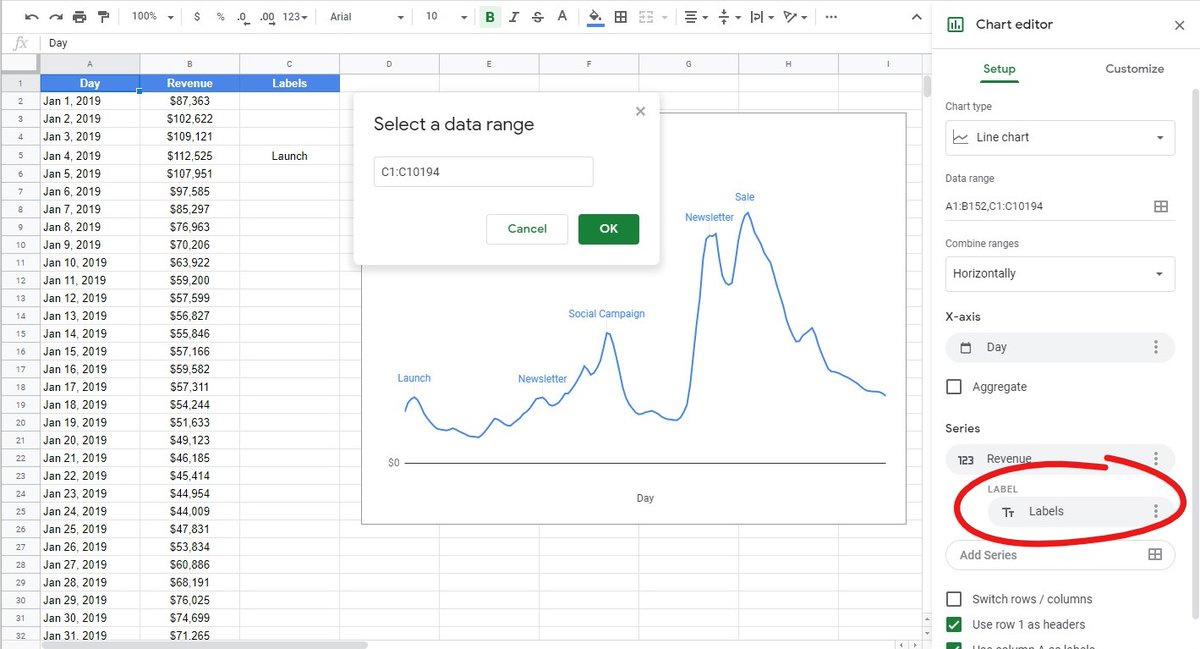Open the Revenue series options menu
This screenshot has height=649, width=1200.
[x=1156, y=459]
